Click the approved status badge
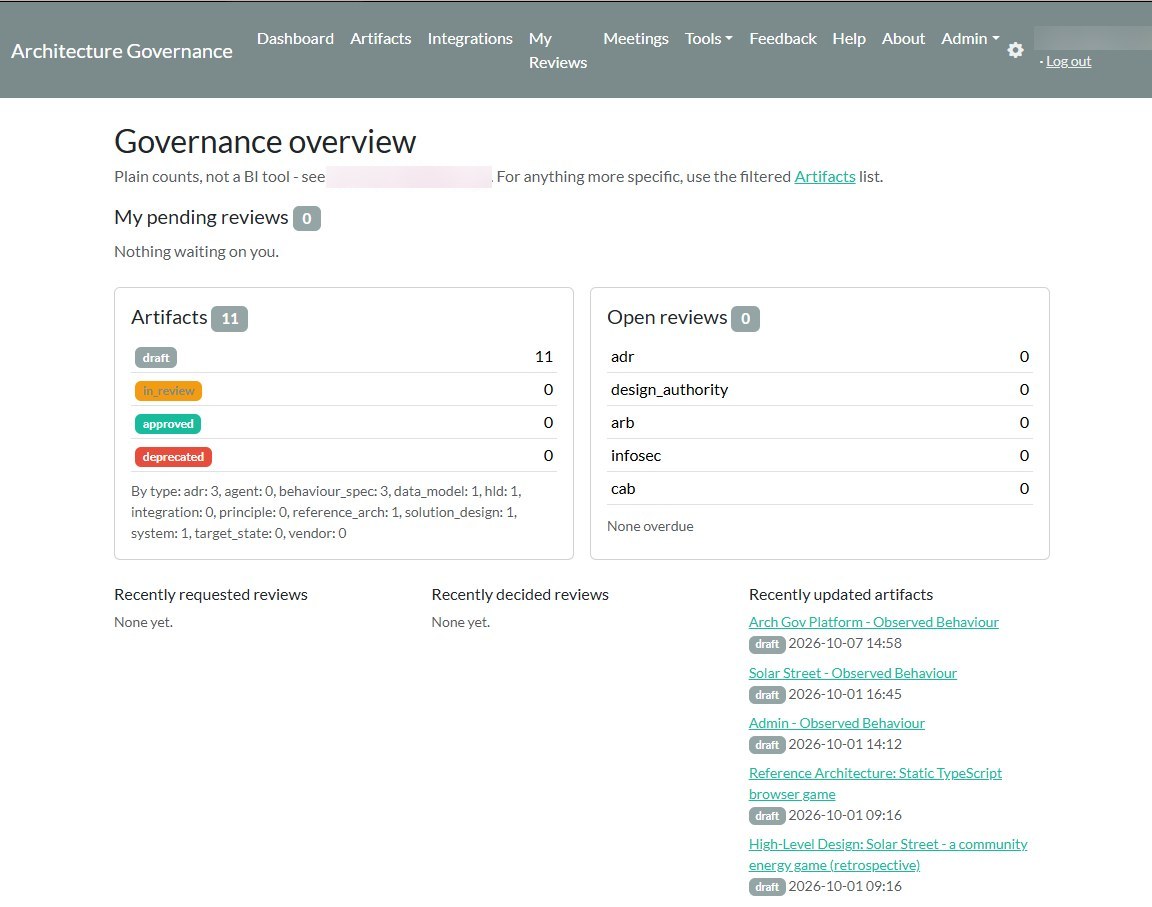This screenshot has width=1152, height=907. tap(168, 424)
